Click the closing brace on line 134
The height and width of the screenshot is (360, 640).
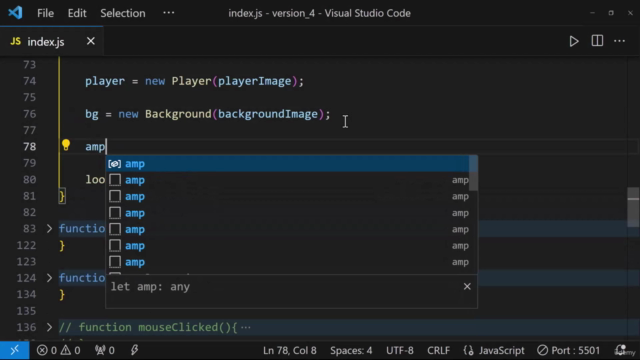pos(62,295)
